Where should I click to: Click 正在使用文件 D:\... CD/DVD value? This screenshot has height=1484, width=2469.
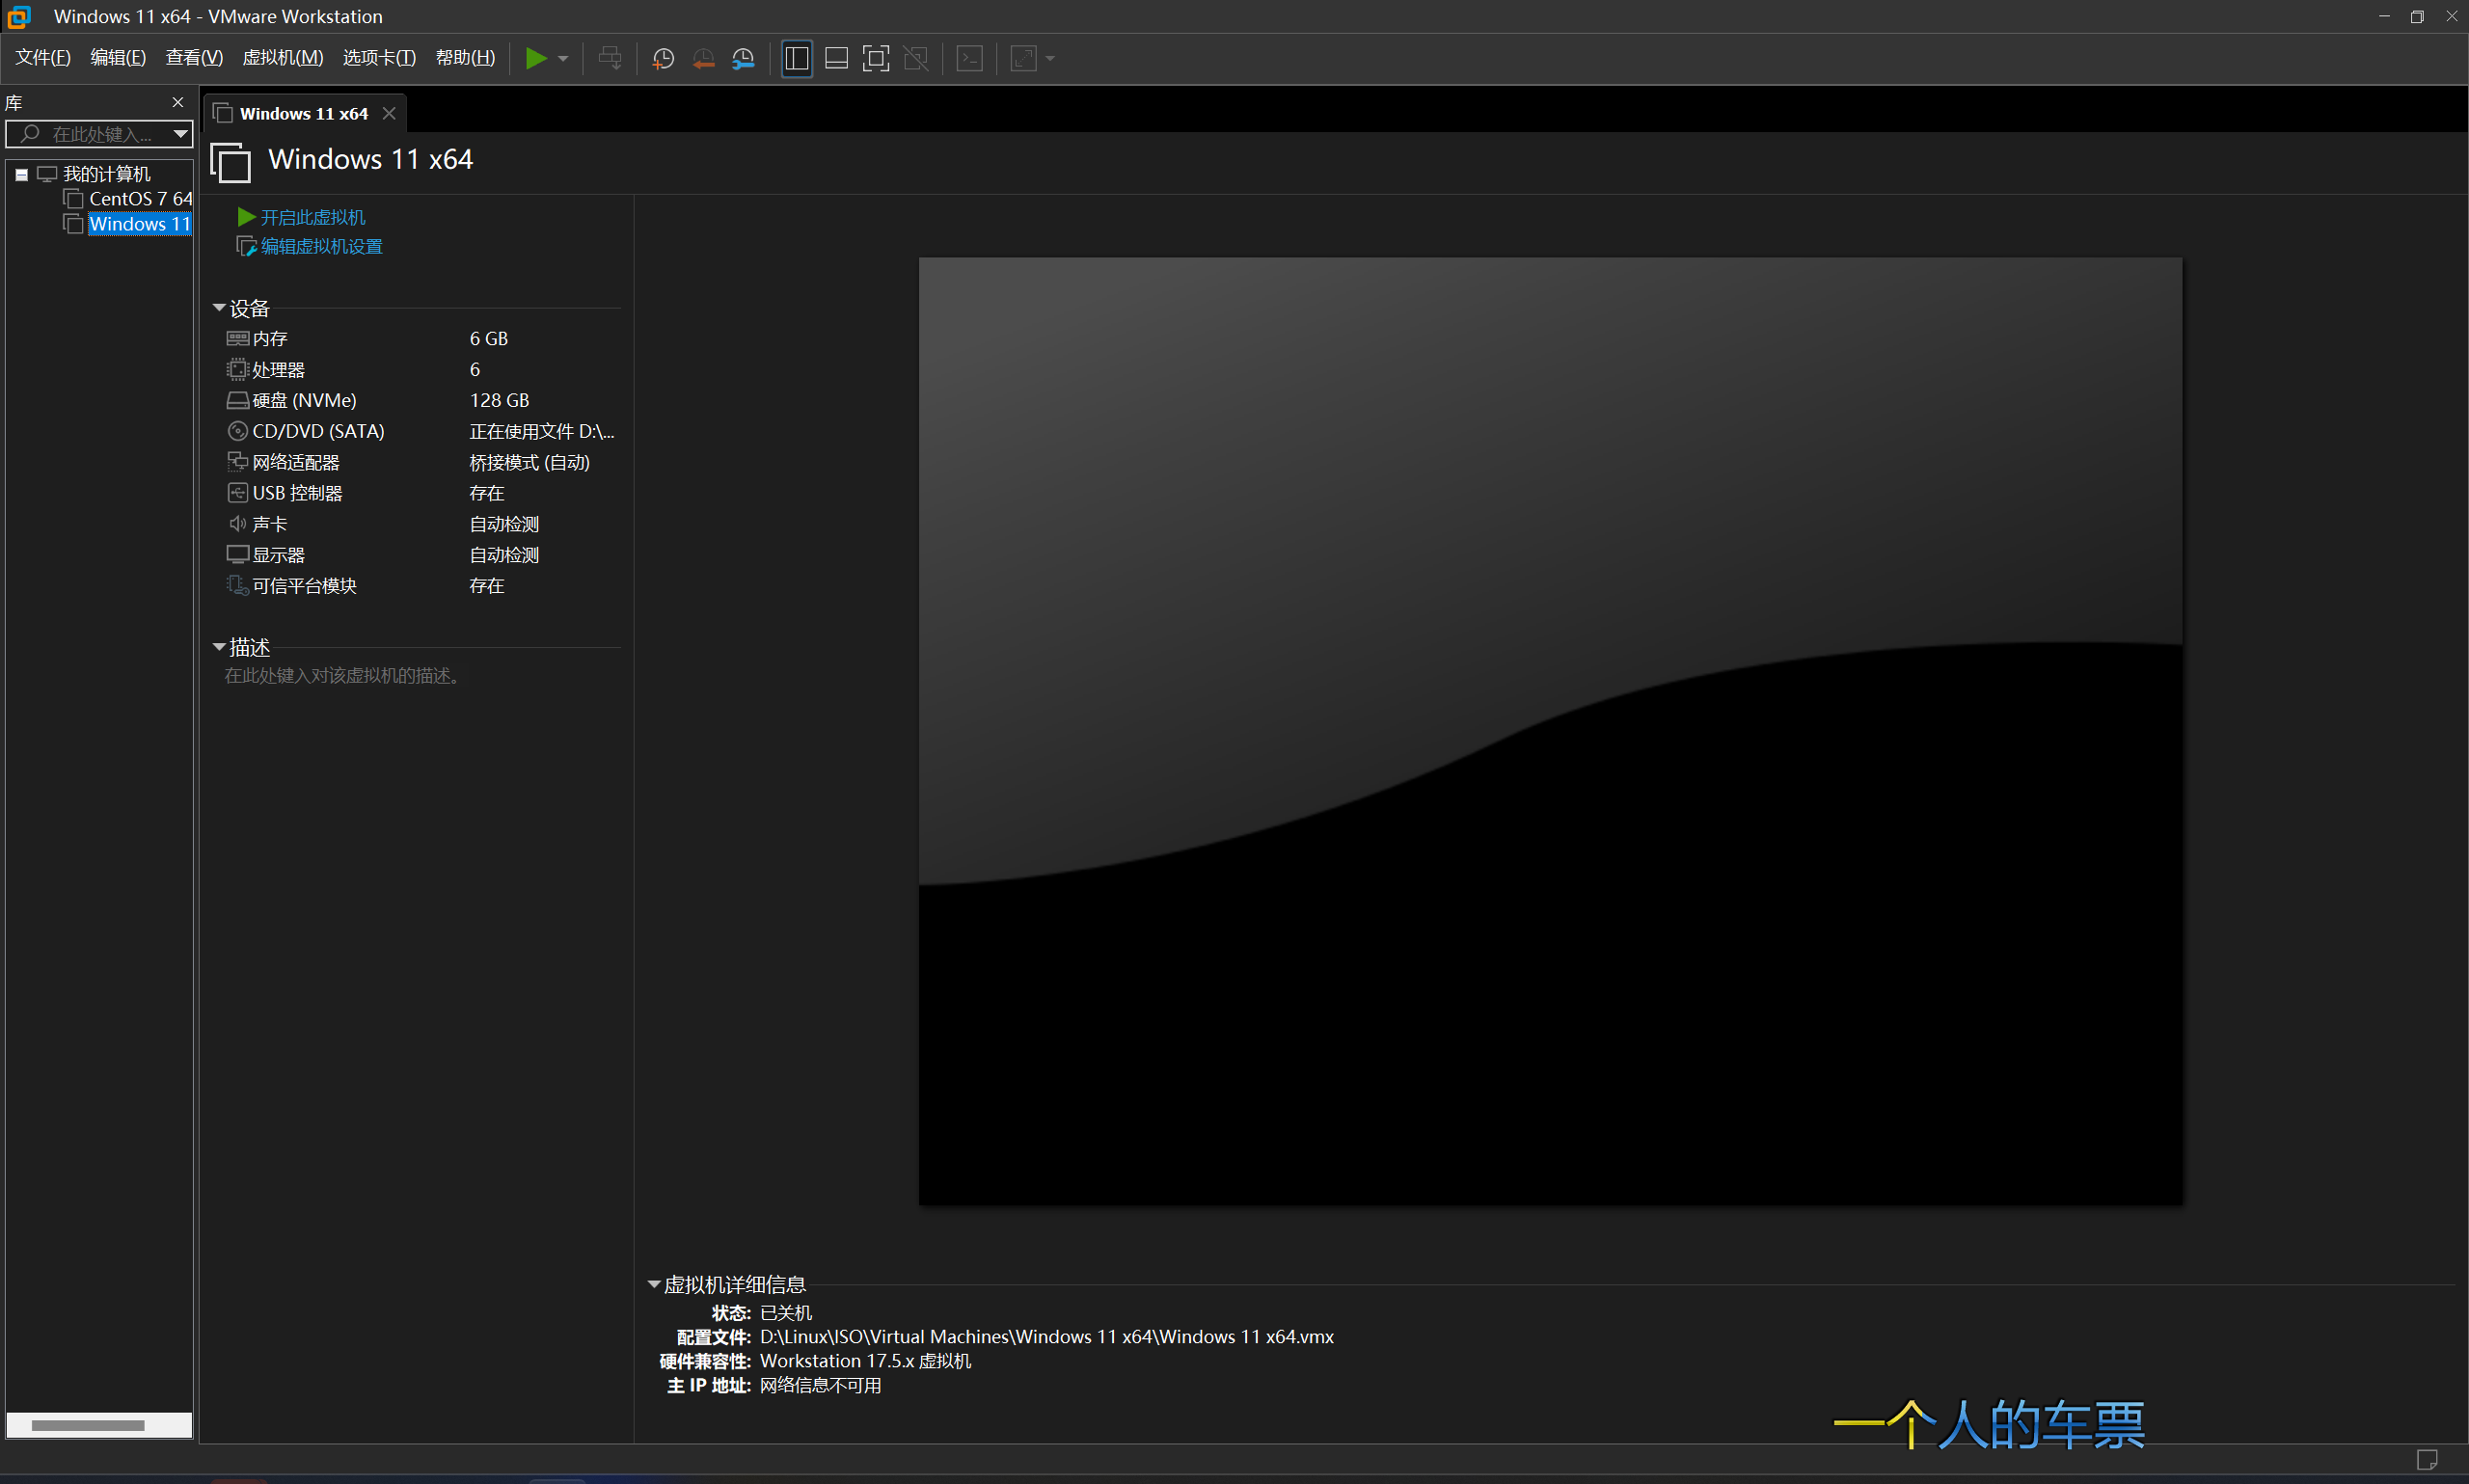pos(542,431)
